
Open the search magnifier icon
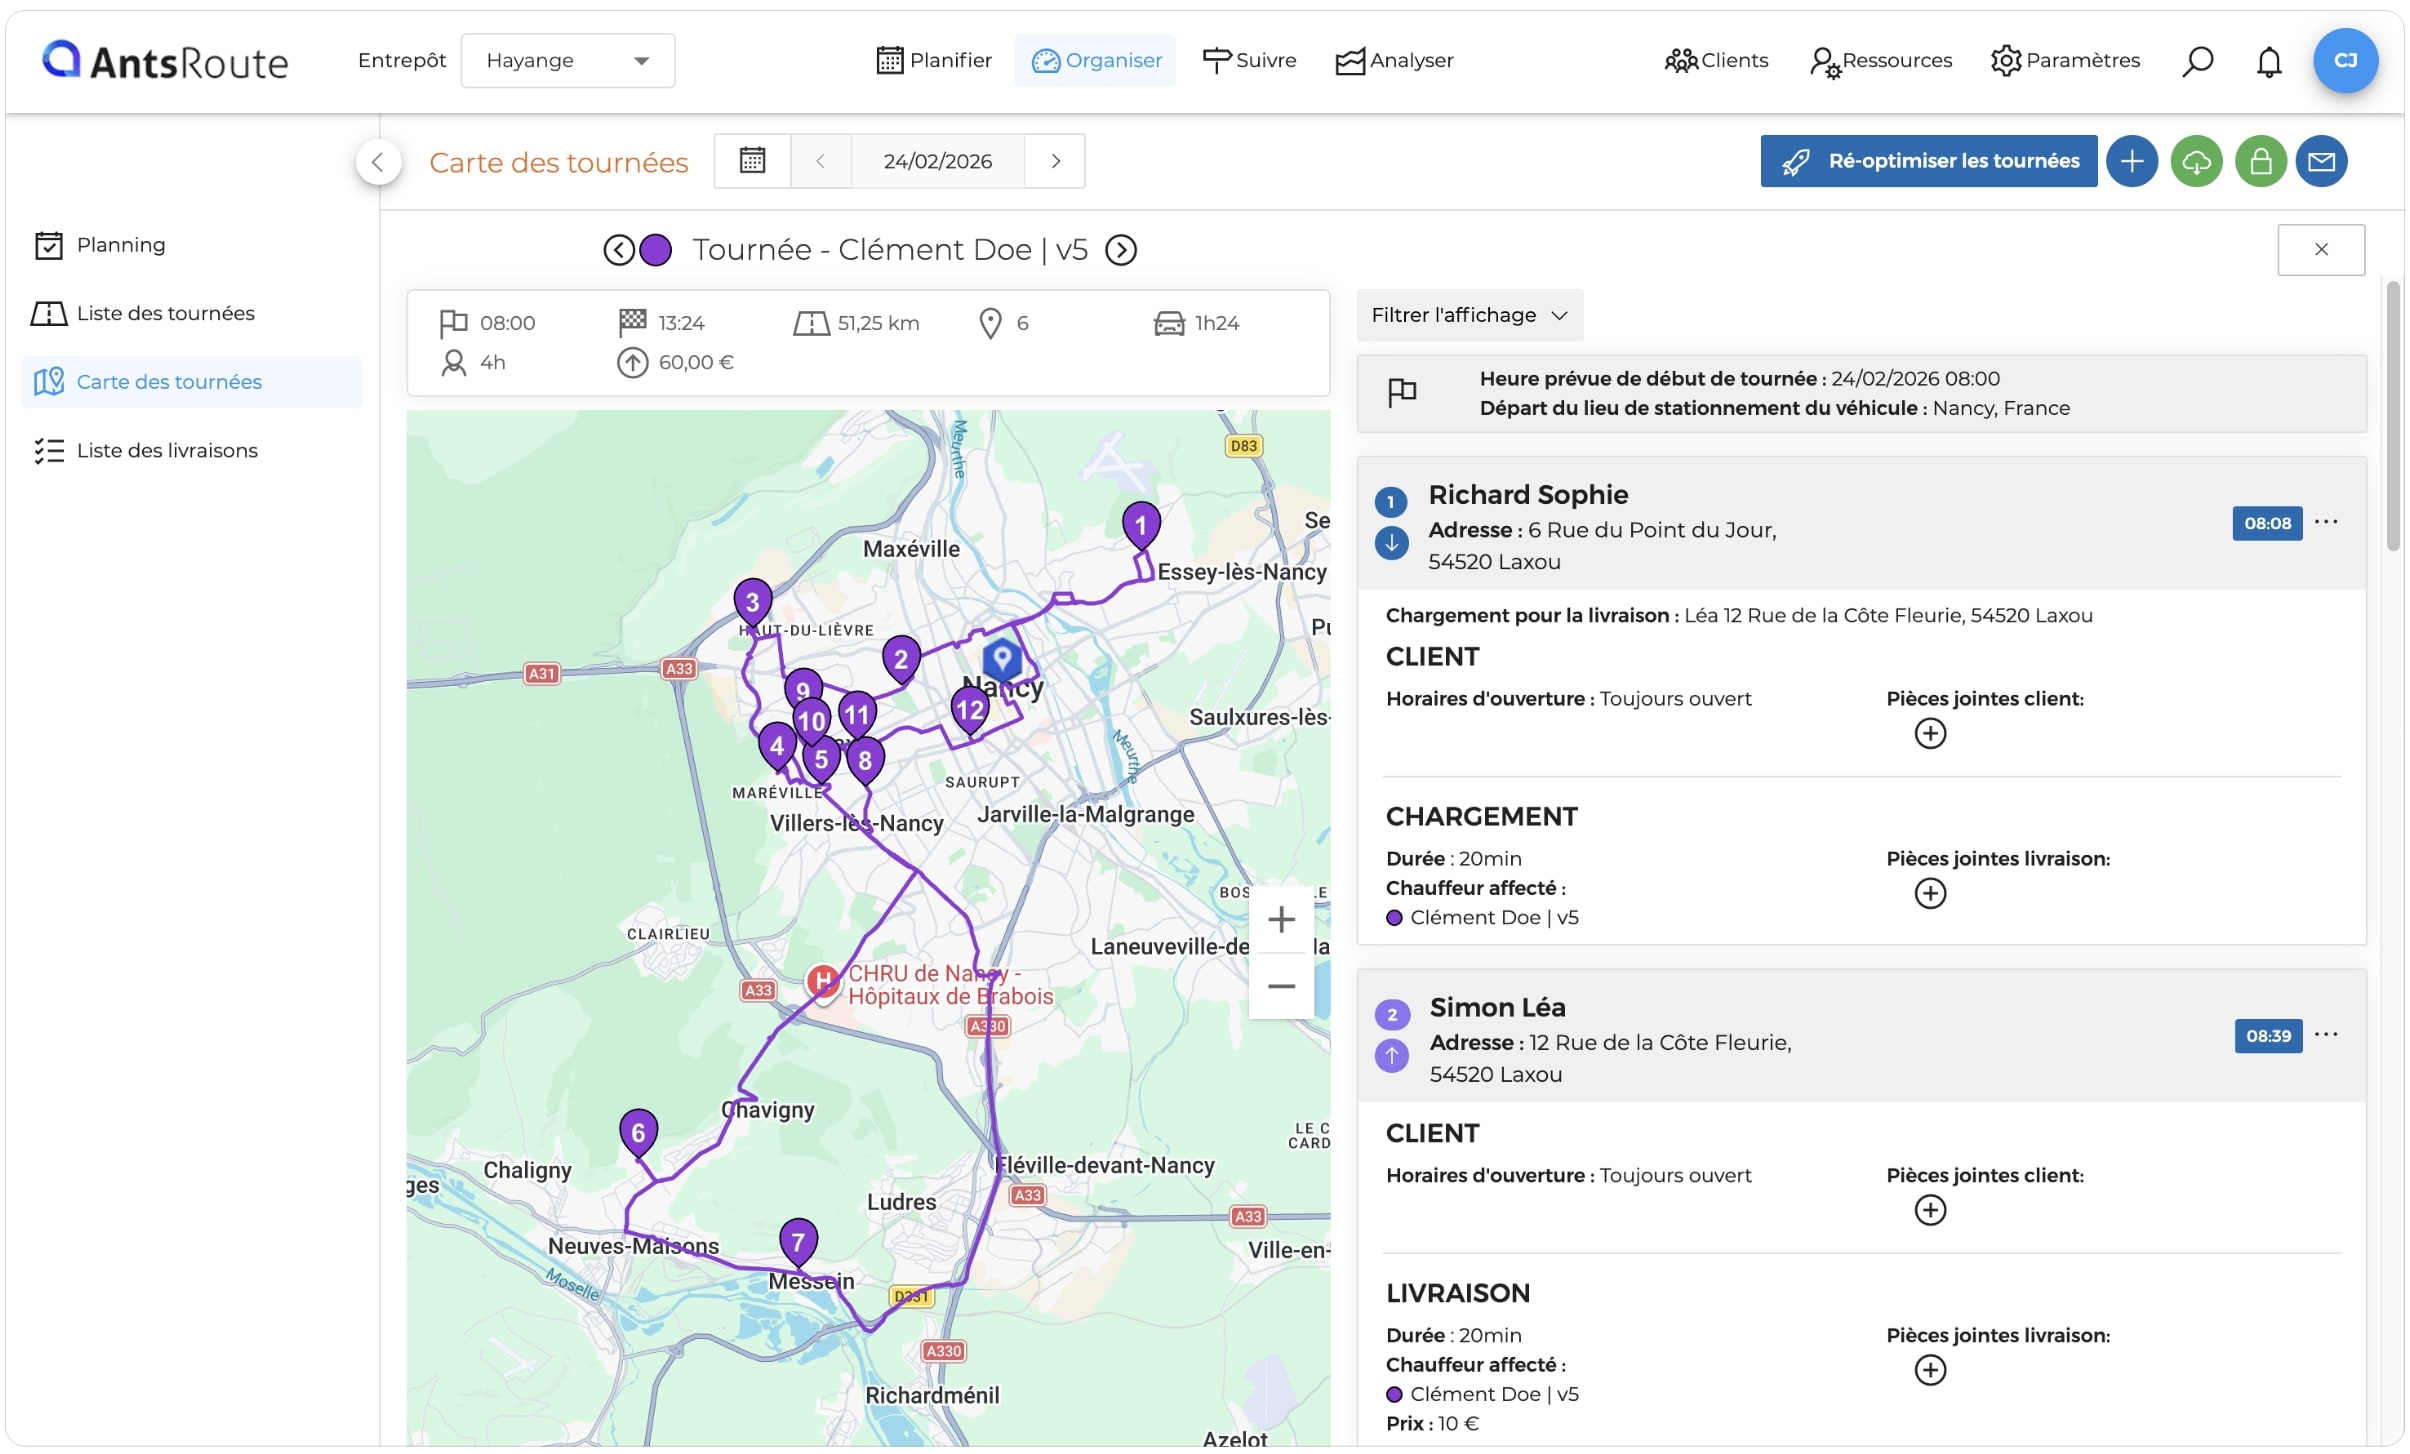tap(2197, 61)
